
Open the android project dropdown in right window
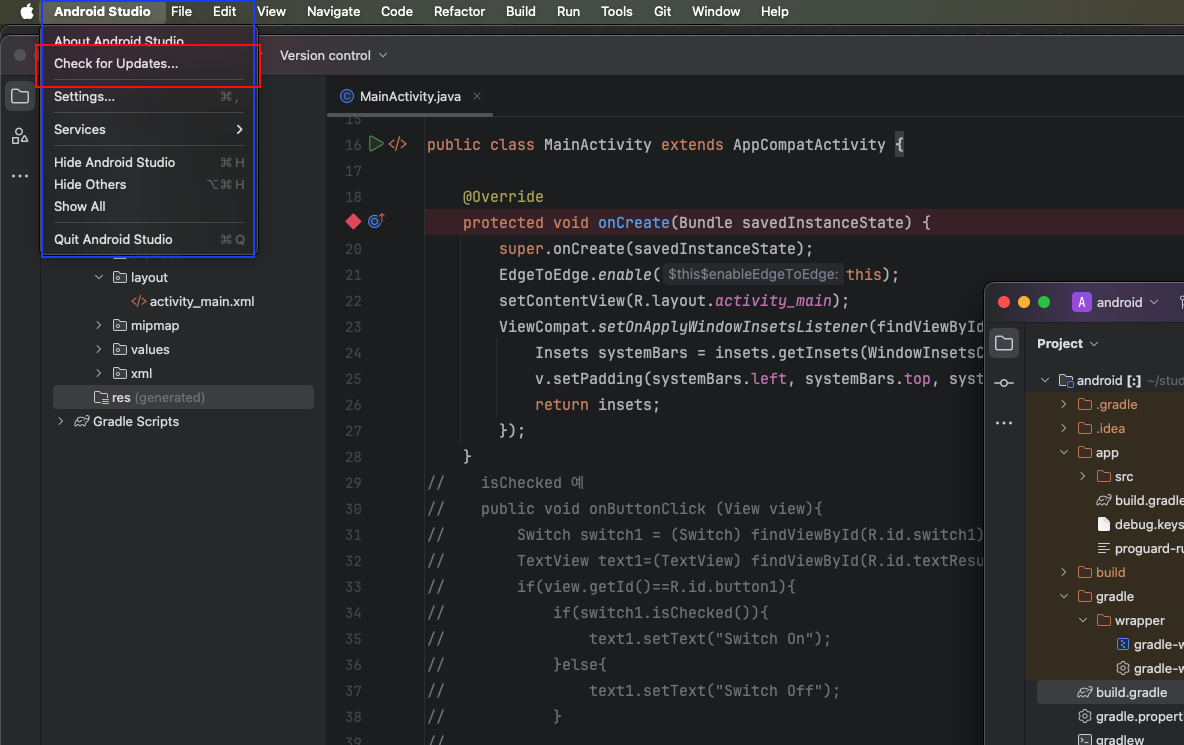coord(1127,302)
